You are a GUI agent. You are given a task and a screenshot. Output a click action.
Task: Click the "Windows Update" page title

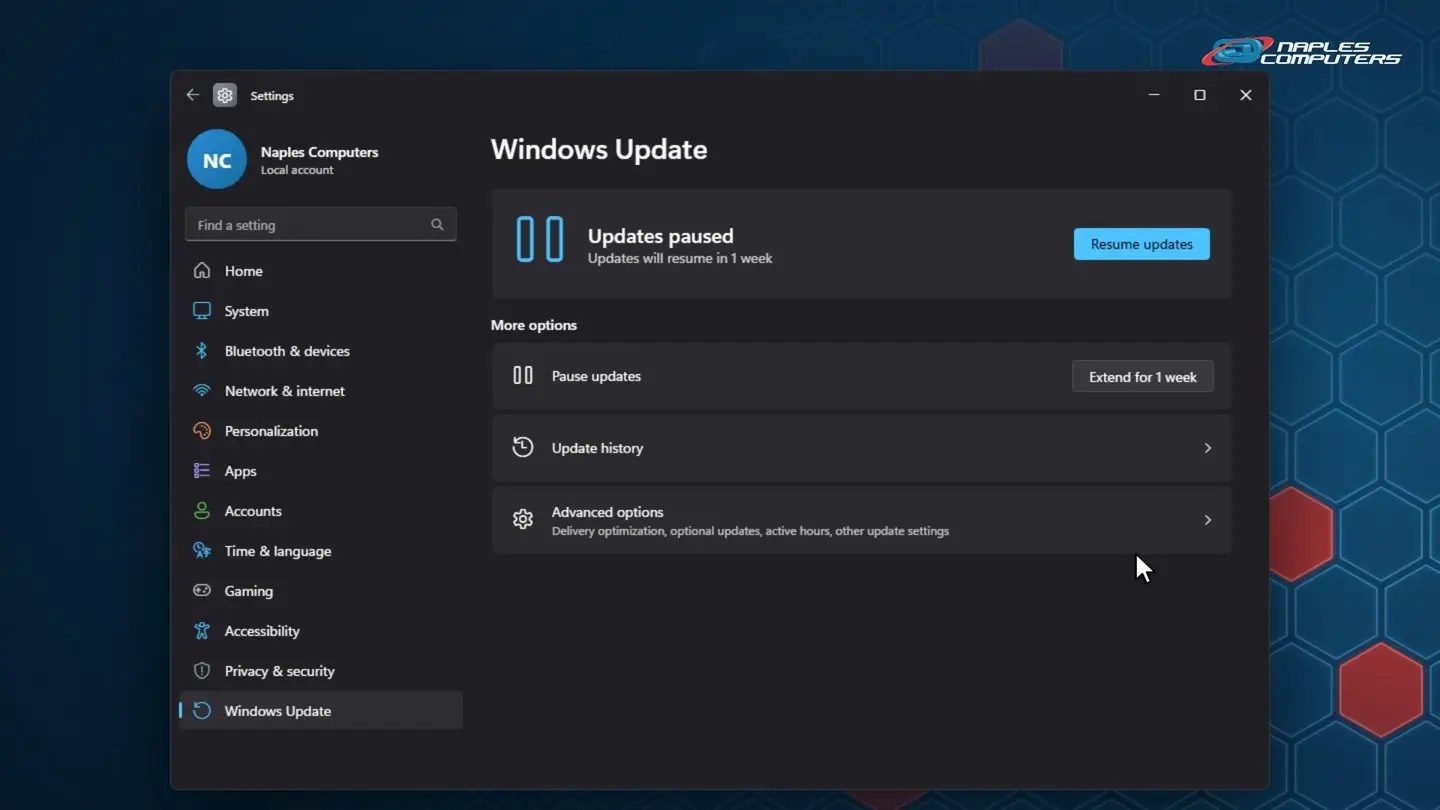[x=599, y=149]
